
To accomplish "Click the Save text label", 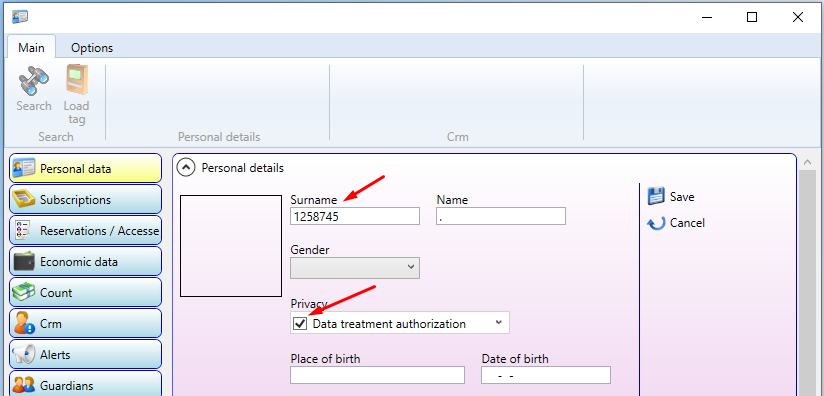I will [x=682, y=197].
